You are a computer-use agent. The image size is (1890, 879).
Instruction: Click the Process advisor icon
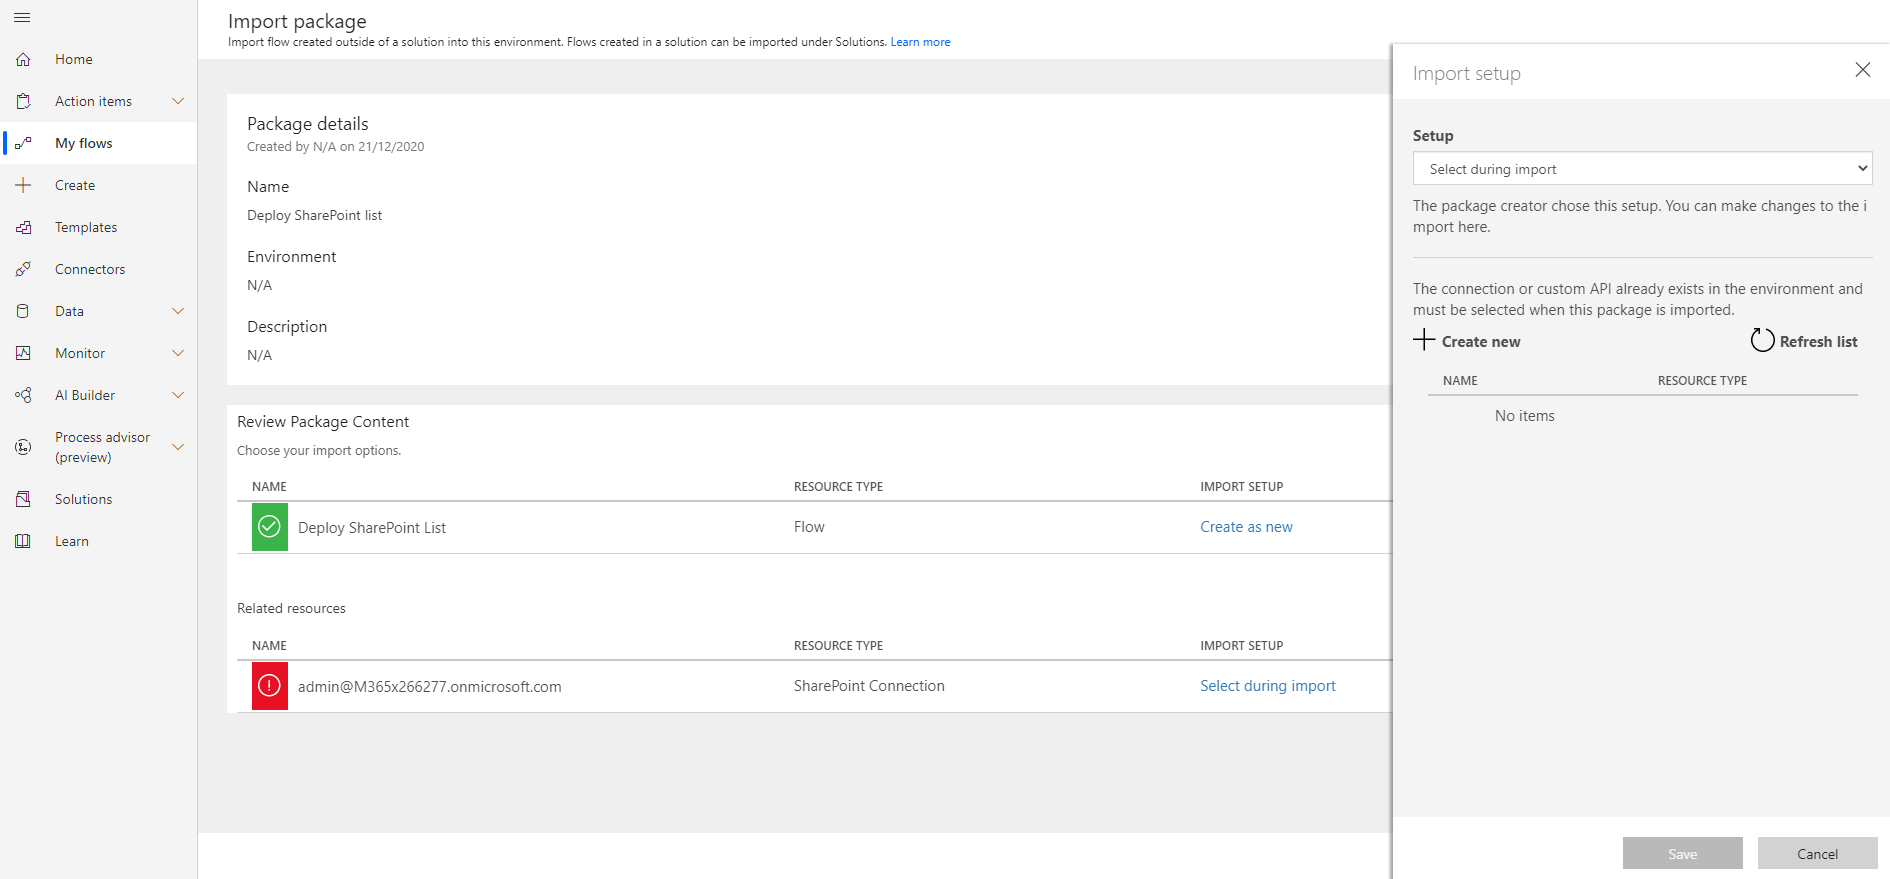(23, 447)
